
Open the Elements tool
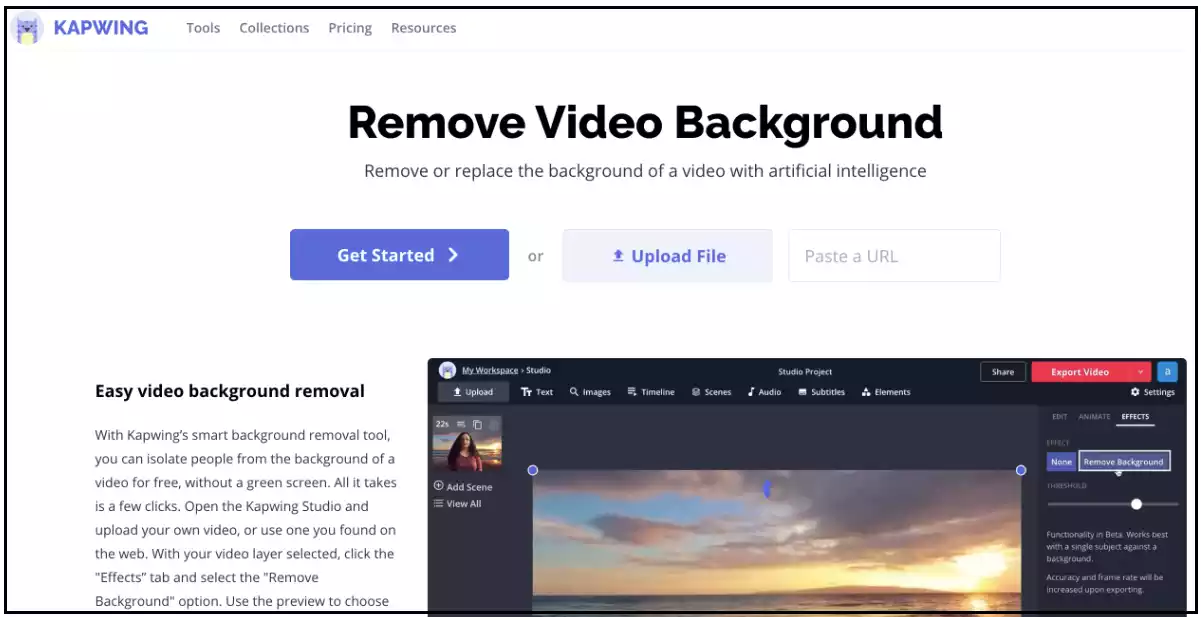(886, 392)
